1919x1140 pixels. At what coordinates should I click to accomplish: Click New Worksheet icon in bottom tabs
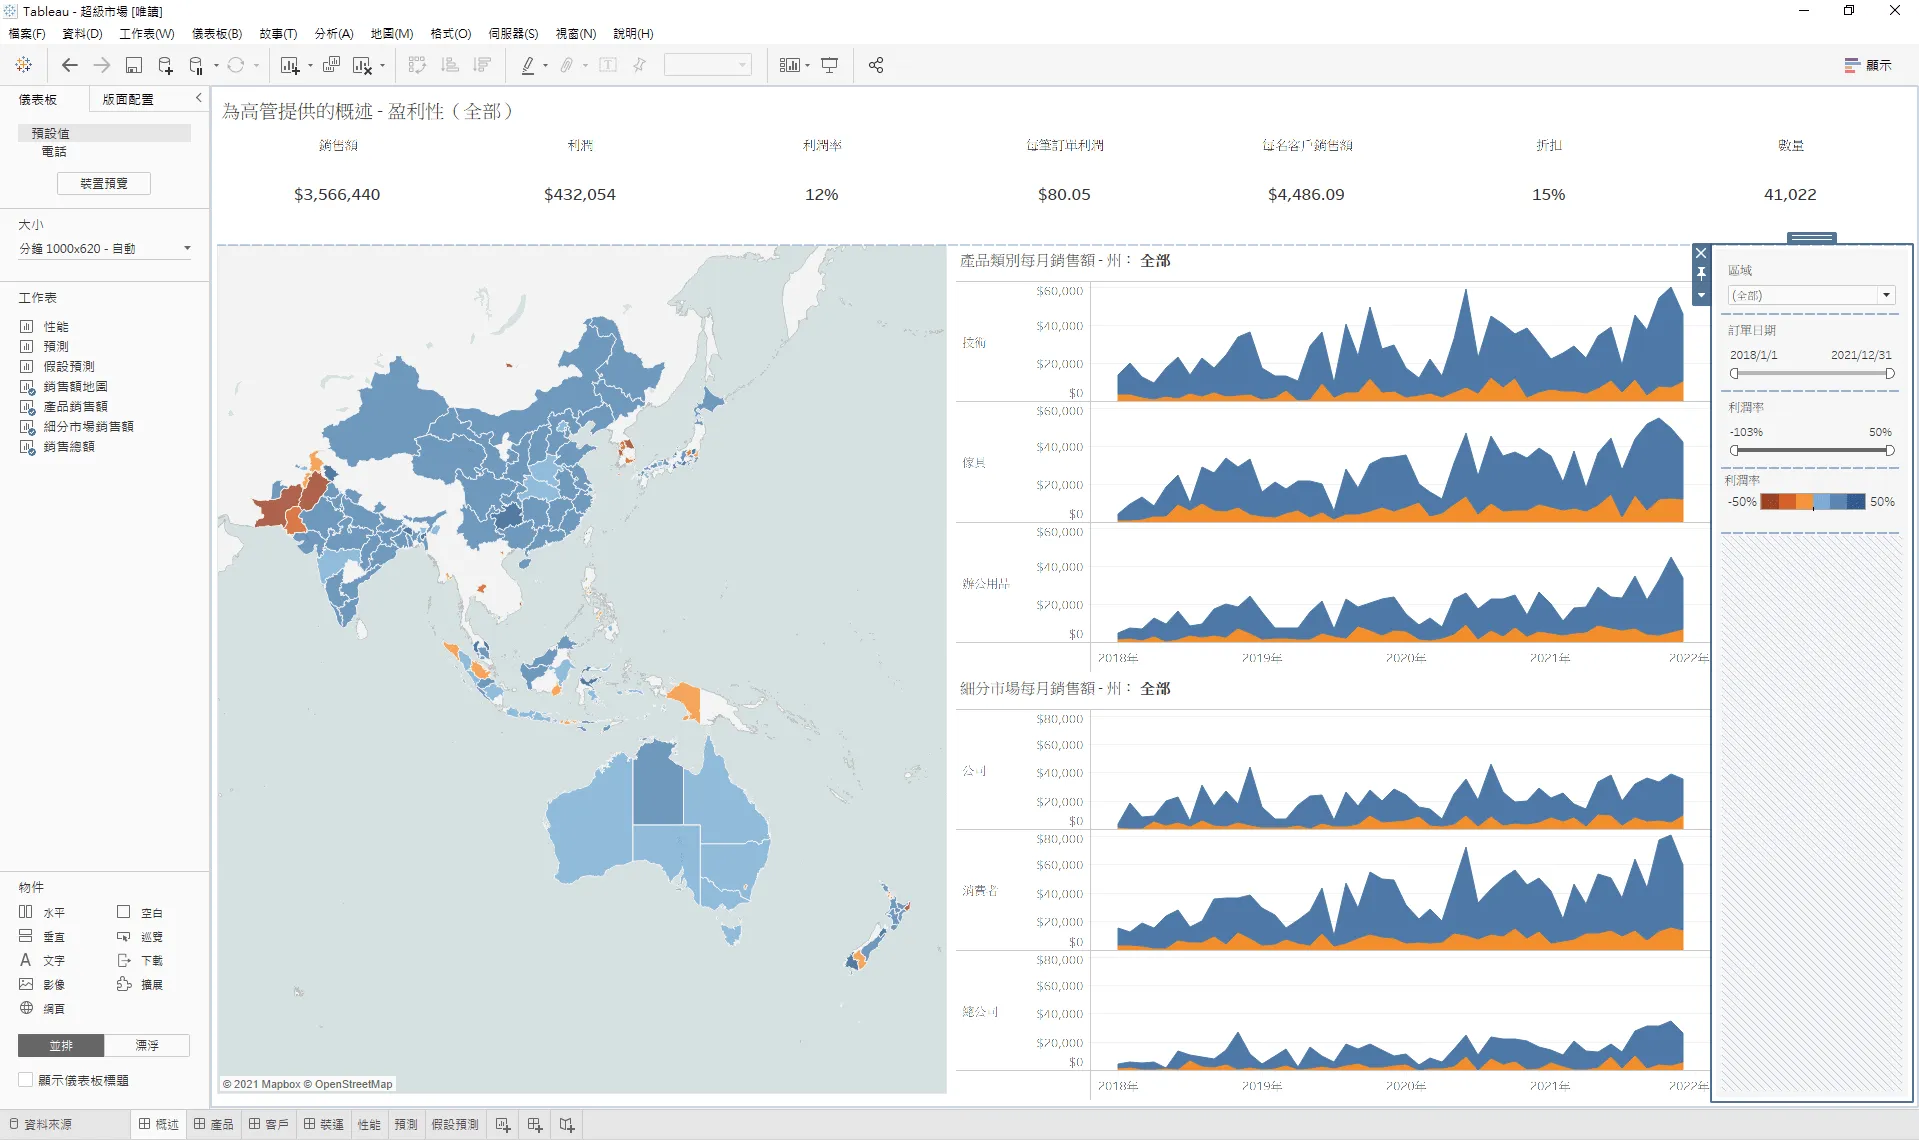click(x=503, y=1125)
